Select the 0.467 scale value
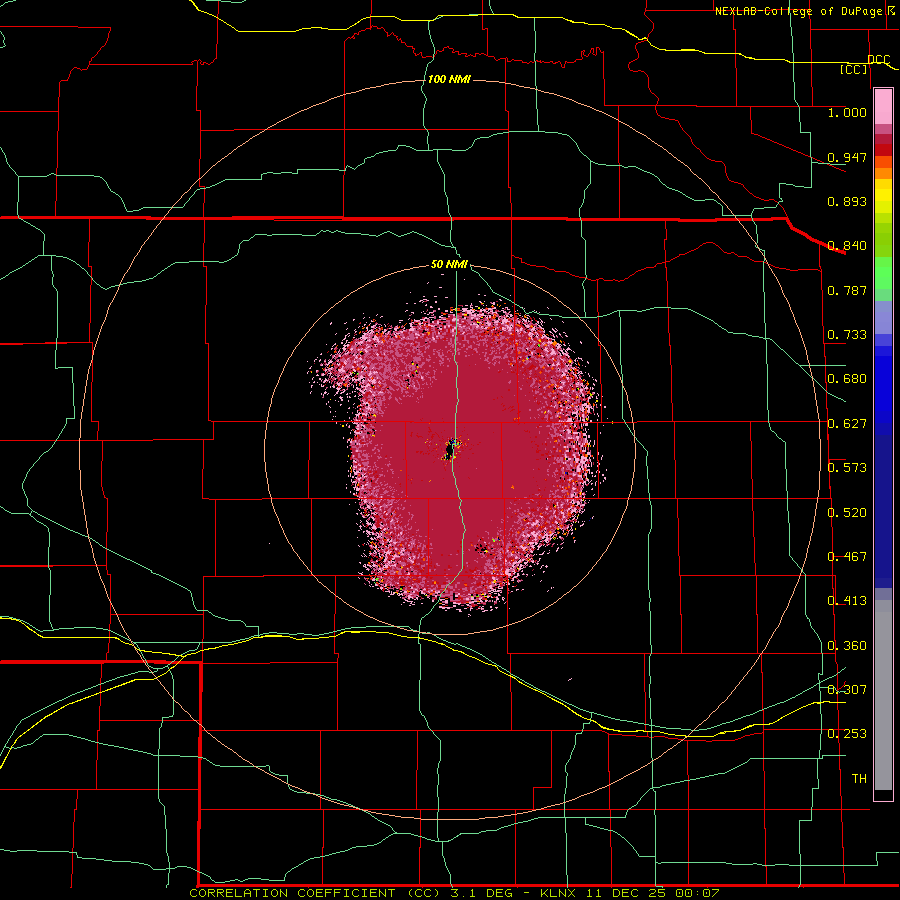Viewport: 900px width, 900px height. 847,557
